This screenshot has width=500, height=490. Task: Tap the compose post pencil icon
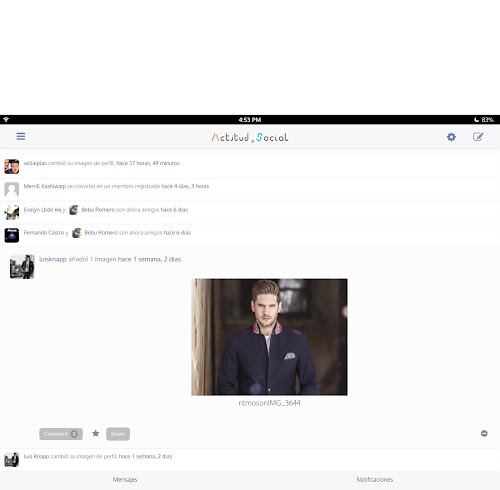click(478, 137)
